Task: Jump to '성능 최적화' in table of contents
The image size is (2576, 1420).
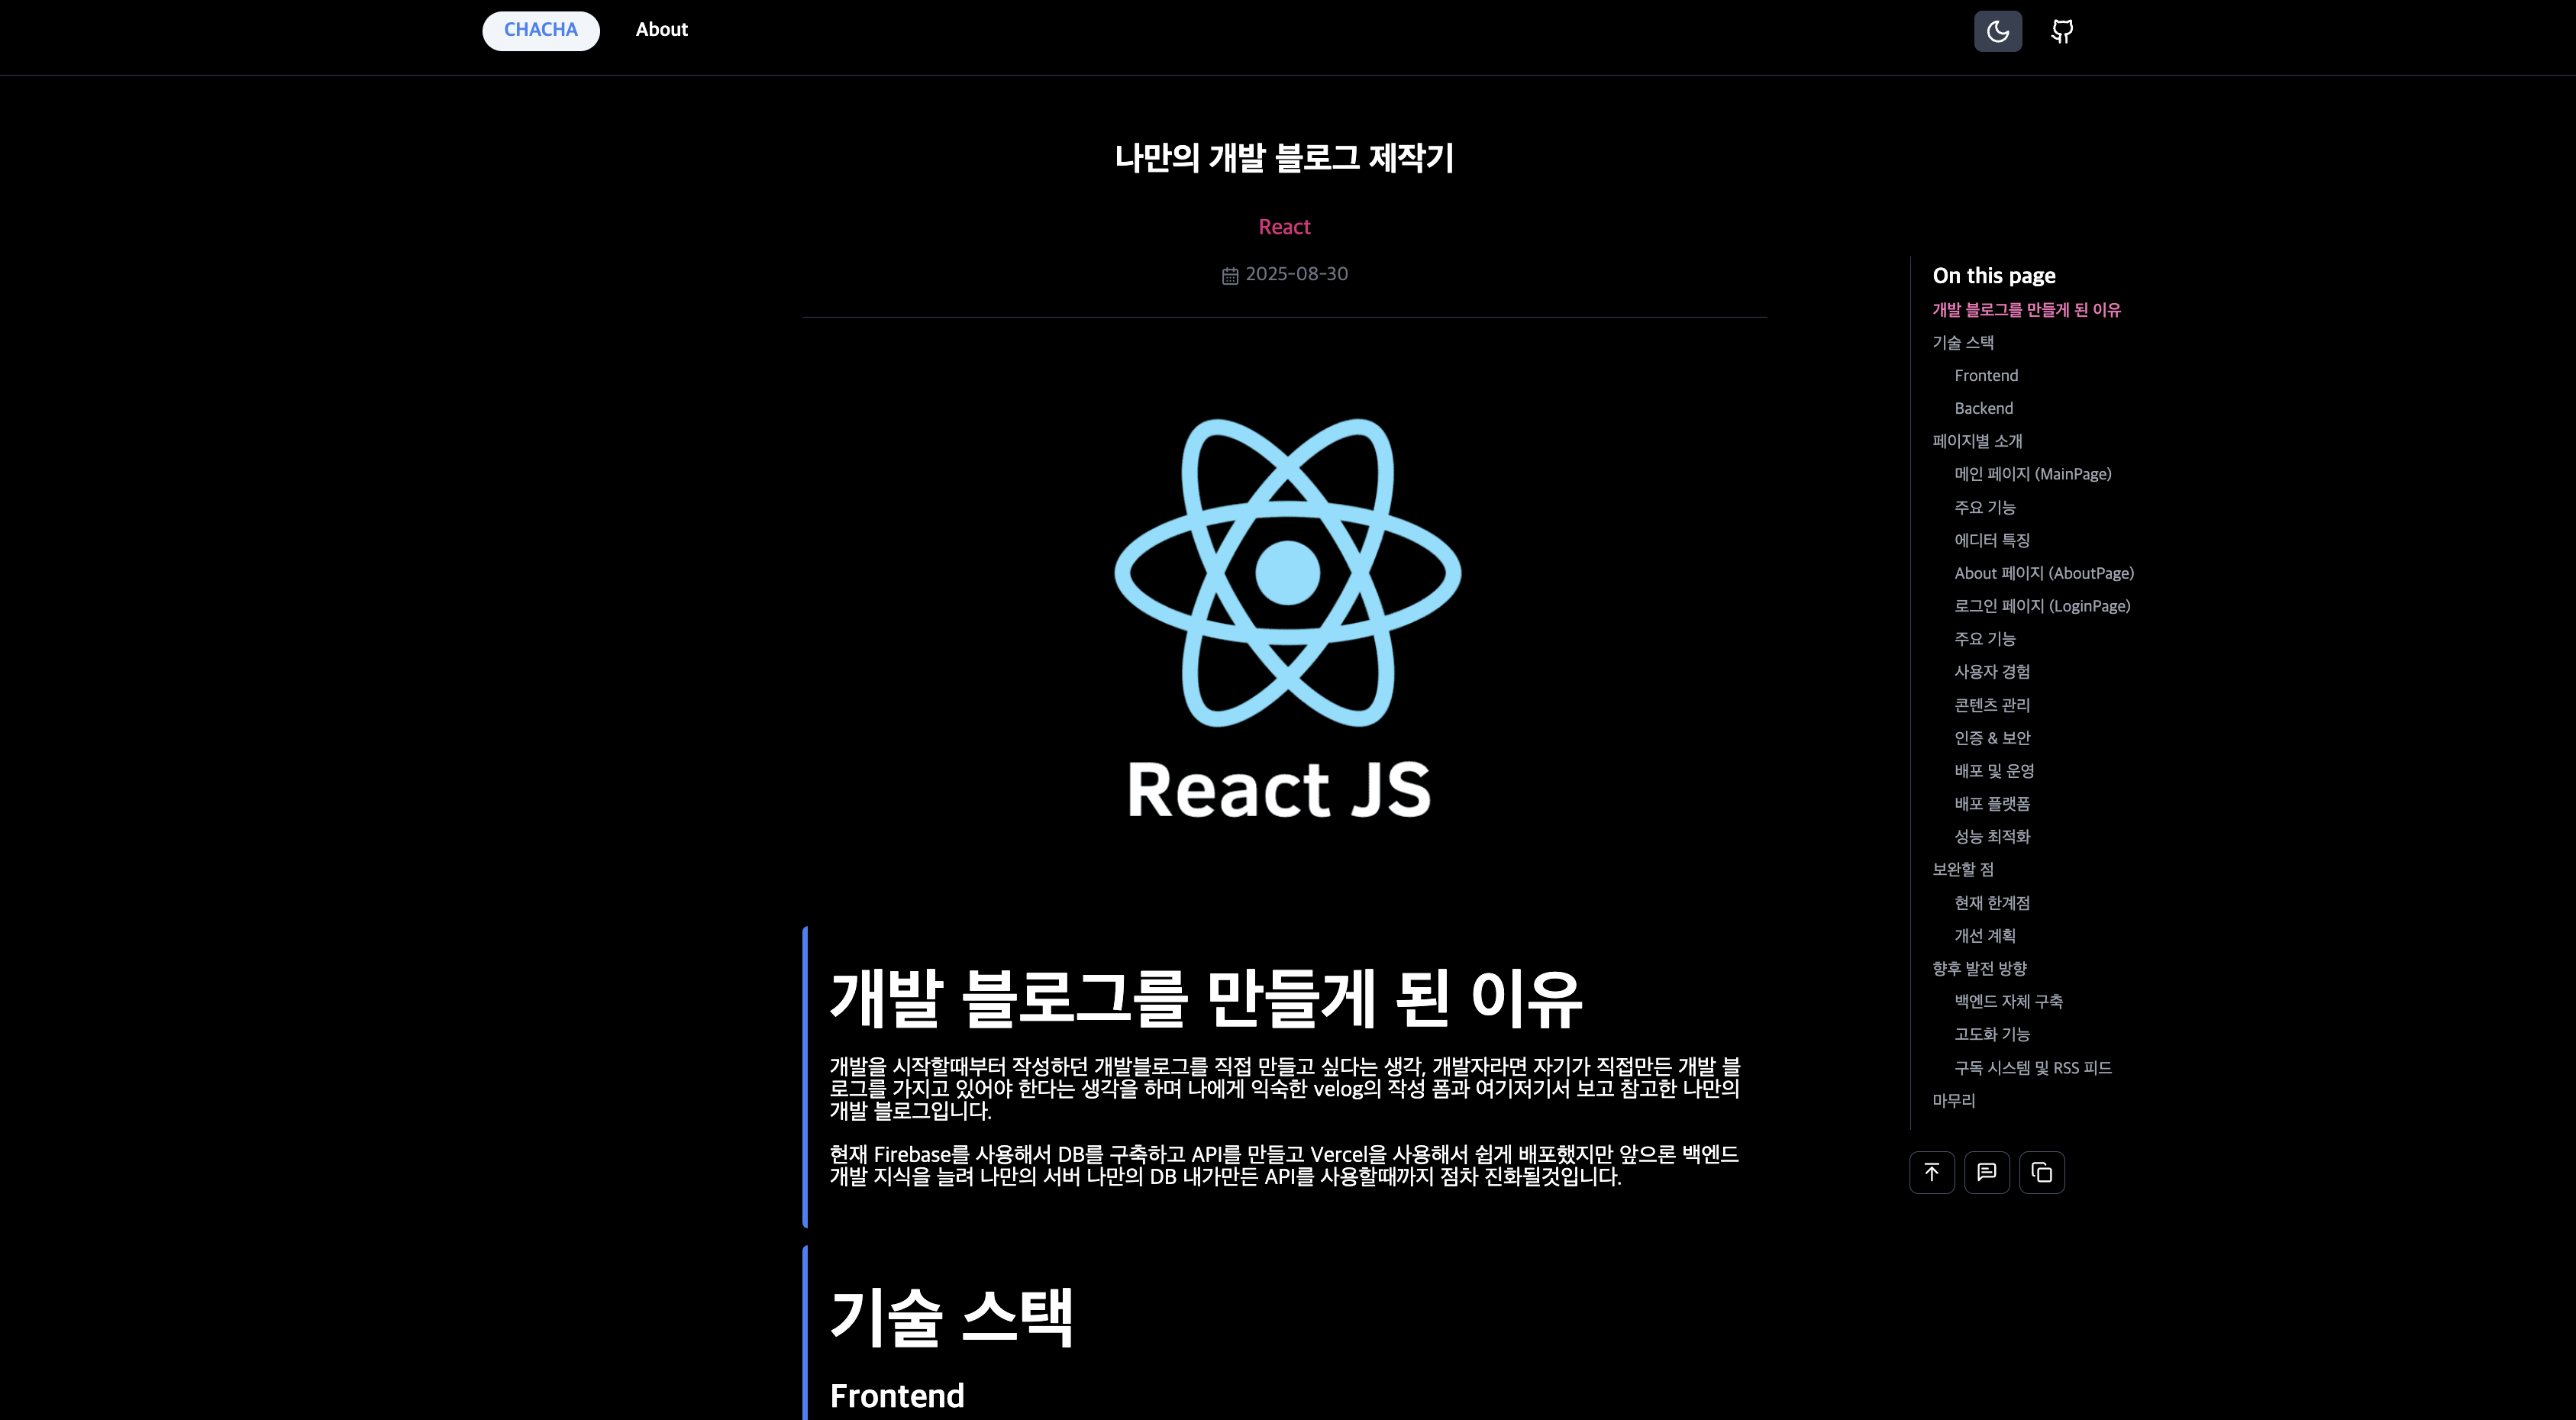Action: (x=1991, y=836)
